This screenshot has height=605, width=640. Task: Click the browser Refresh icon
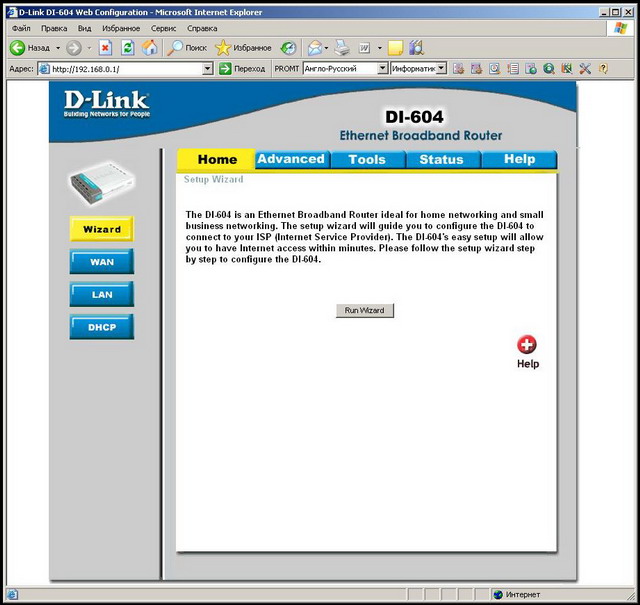point(127,47)
